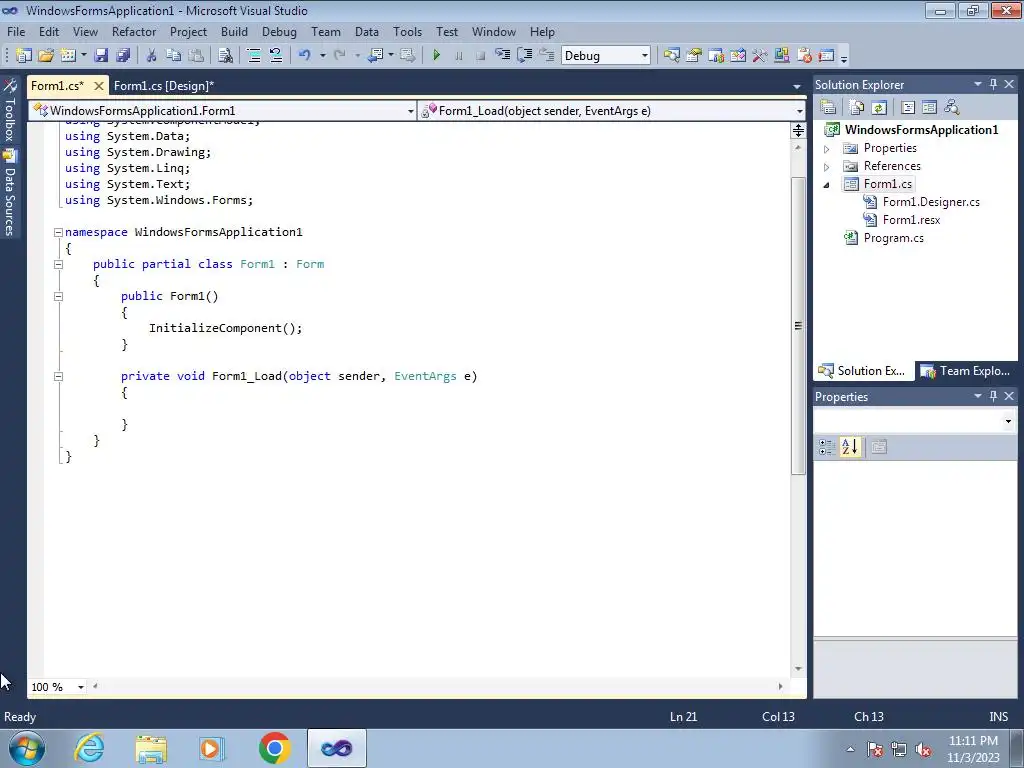The width and height of the screenshot is (1024, 768).
Task: Click the Step Into icon
Action: tap(502, 56)
